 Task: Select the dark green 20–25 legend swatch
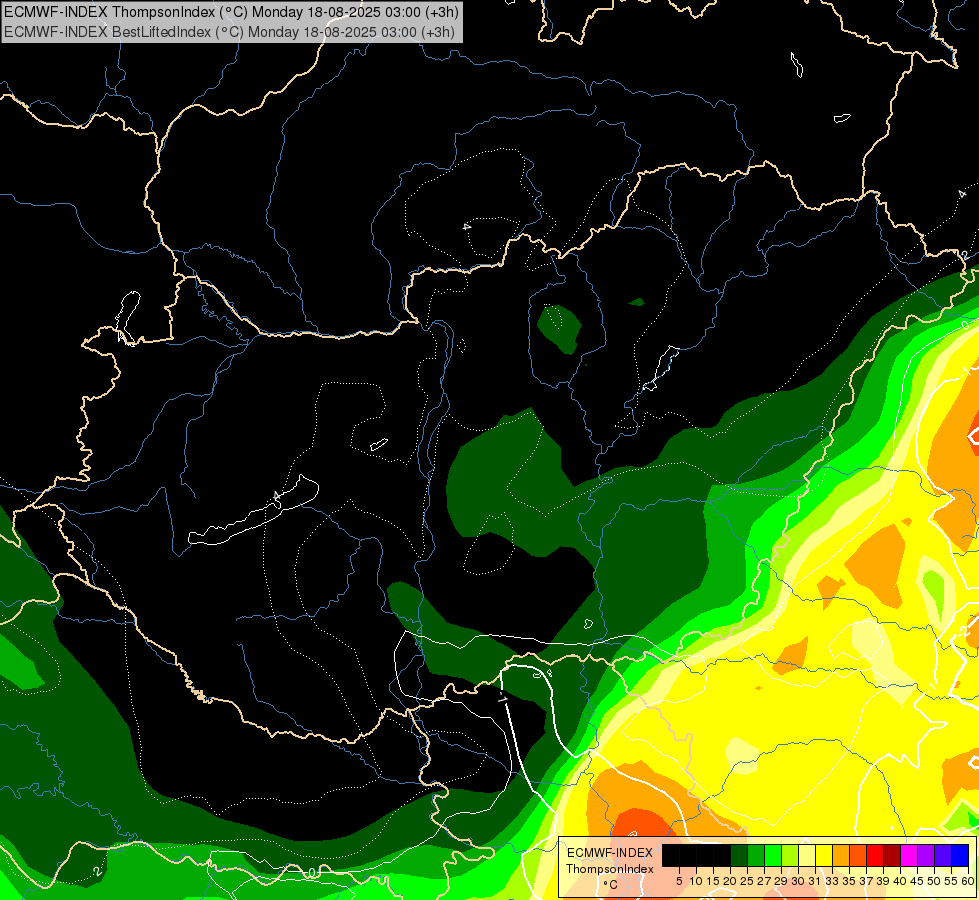[739, 855]
